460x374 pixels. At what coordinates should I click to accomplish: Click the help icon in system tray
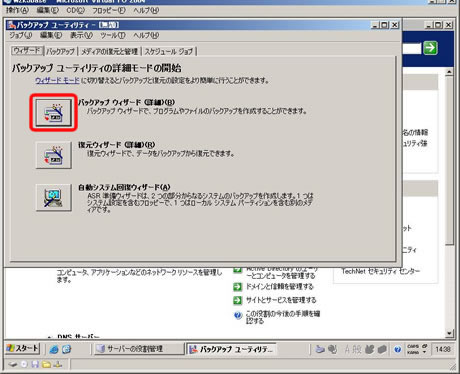point(397,349)
